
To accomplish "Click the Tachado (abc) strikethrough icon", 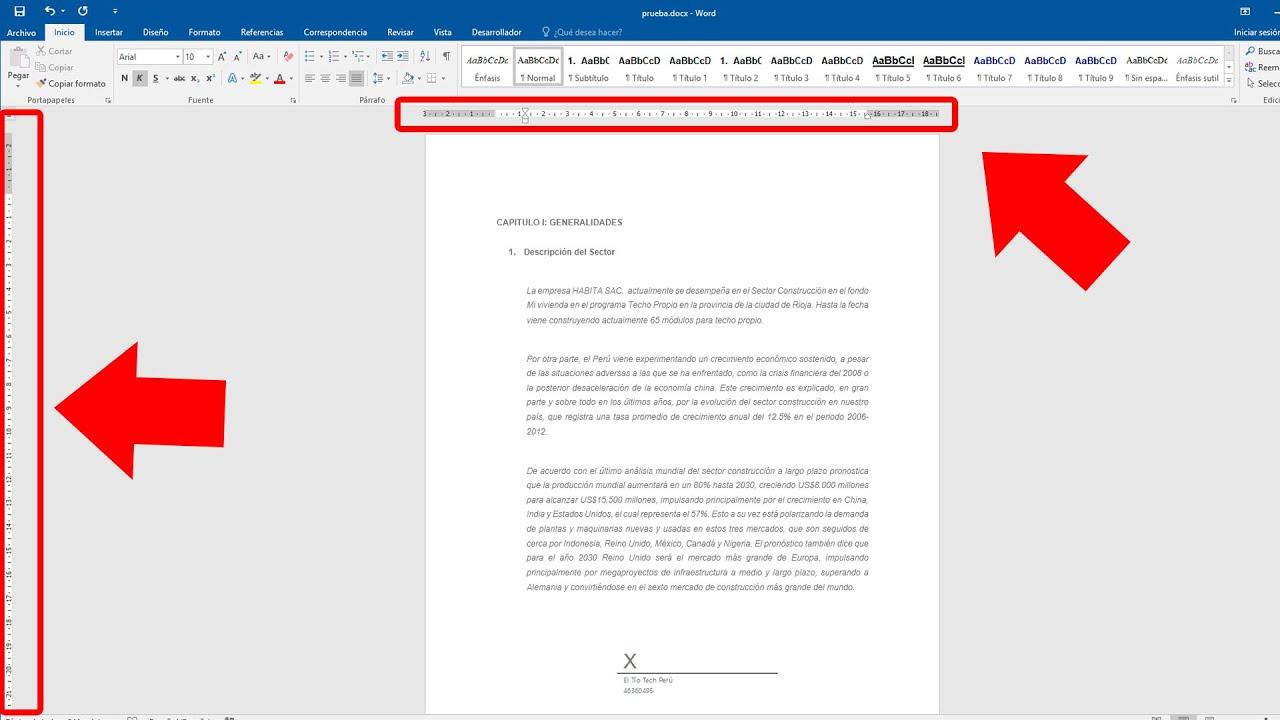I will point(179,77).
